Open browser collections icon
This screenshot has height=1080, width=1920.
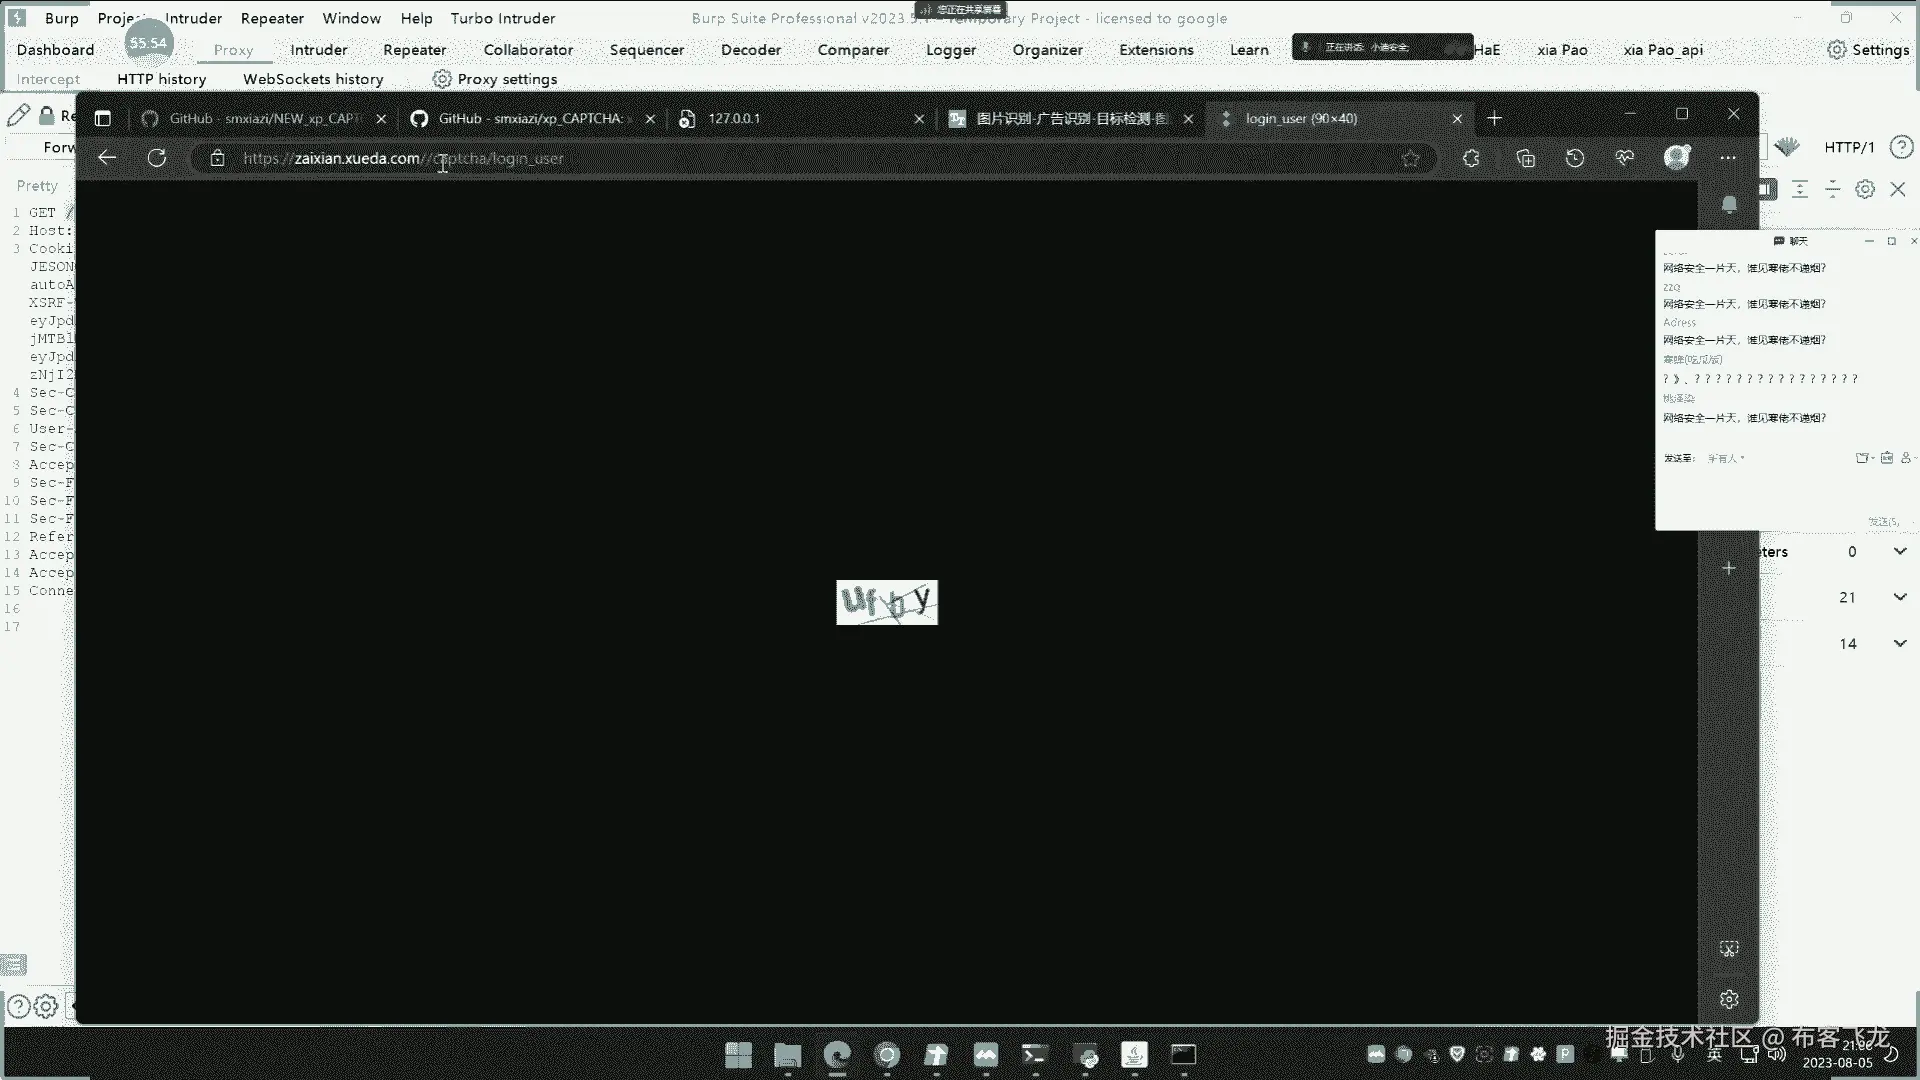point(1525,158)
